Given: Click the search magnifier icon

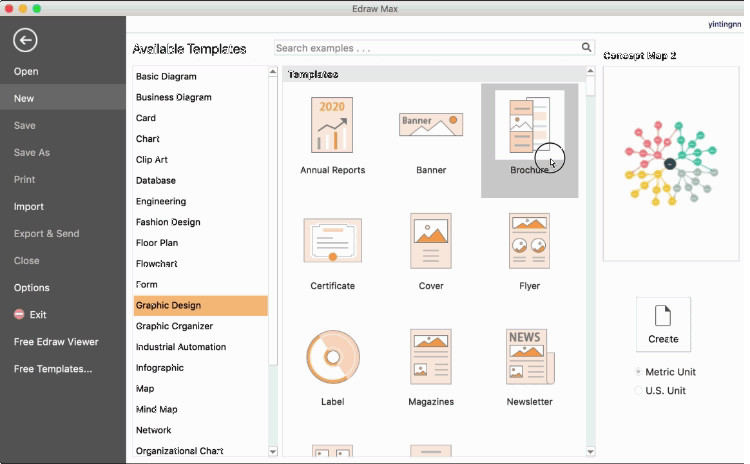Looking at the screenshot, I should 587,47.
